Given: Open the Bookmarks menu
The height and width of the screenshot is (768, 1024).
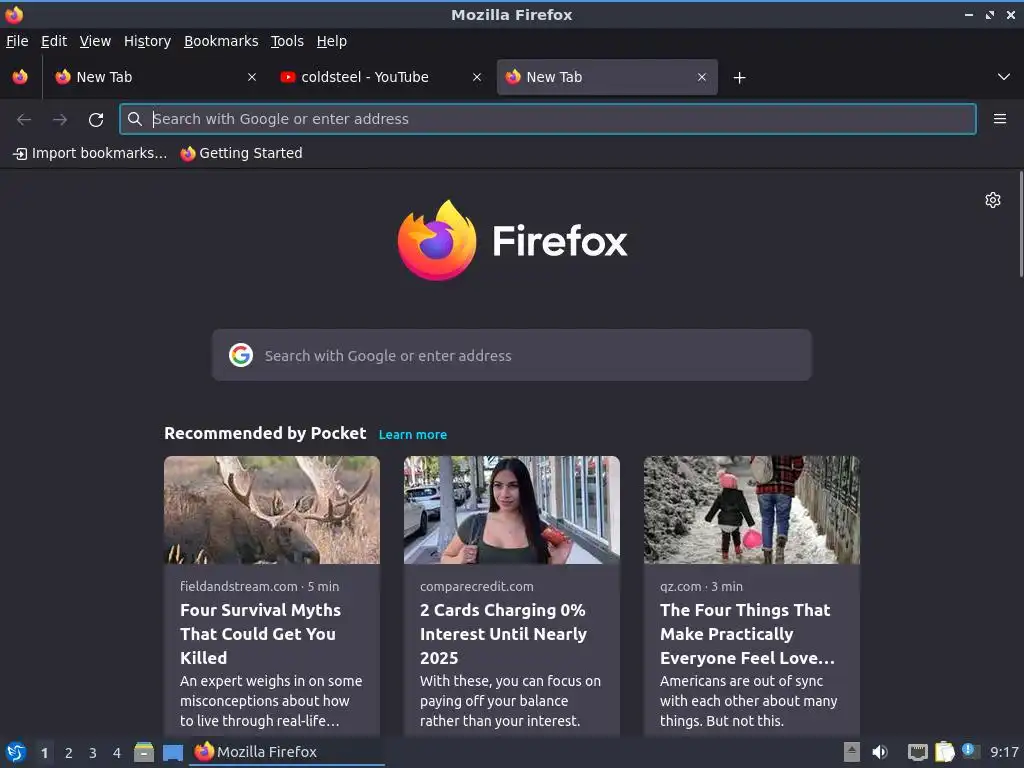Looking at the screenshot, I should 221,41.
